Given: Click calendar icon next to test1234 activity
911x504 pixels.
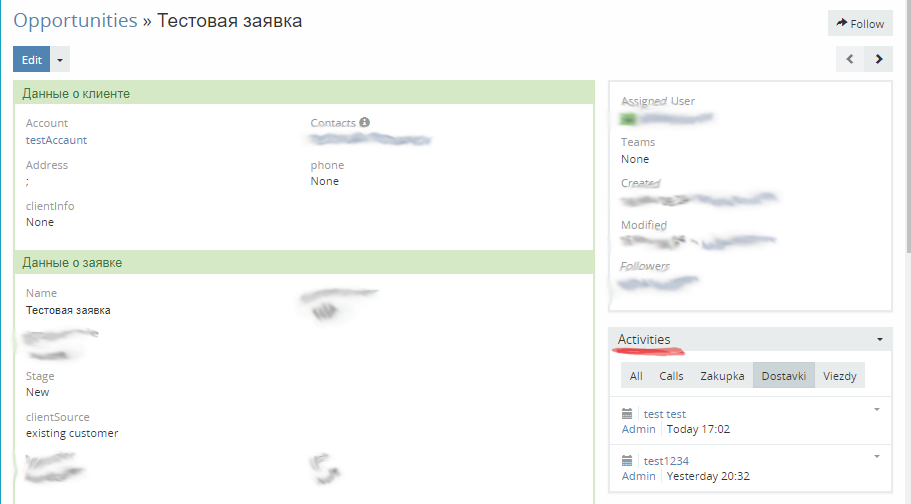Looking at the screenshot, I should click(627, 461).
